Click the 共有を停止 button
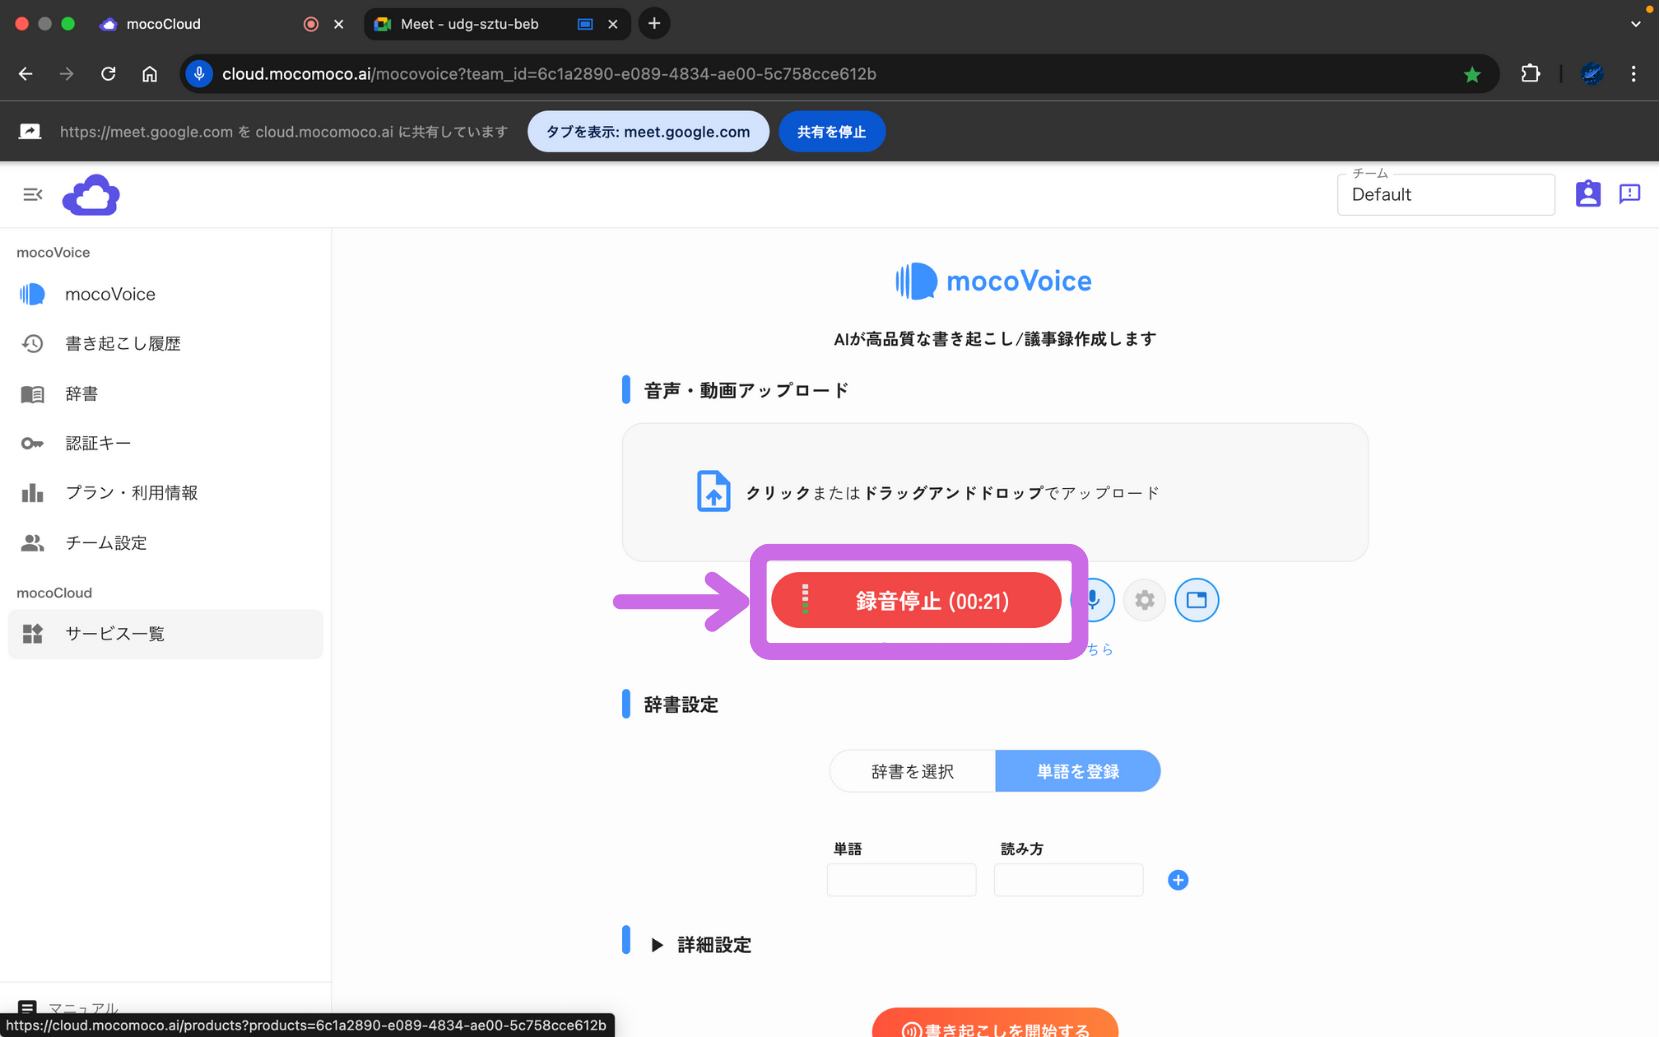 [832, 132]
